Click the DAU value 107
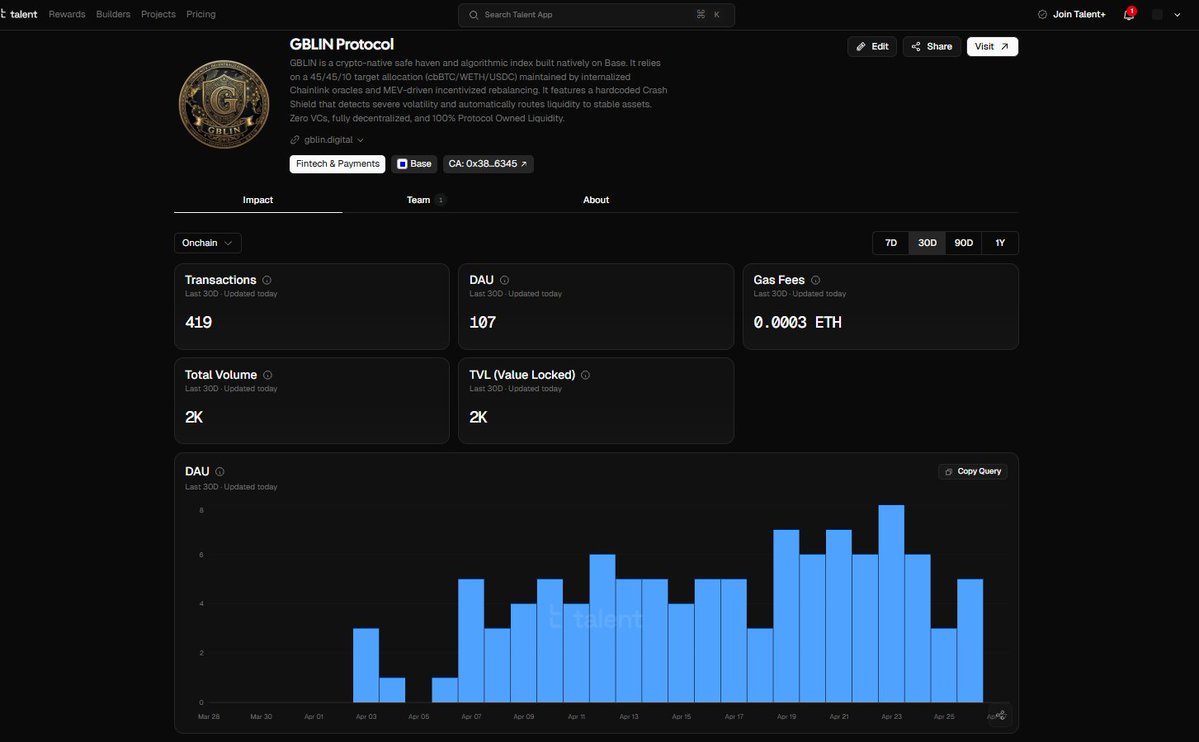The height and width of the screenshot is (742, 1199). coord(483,323)
